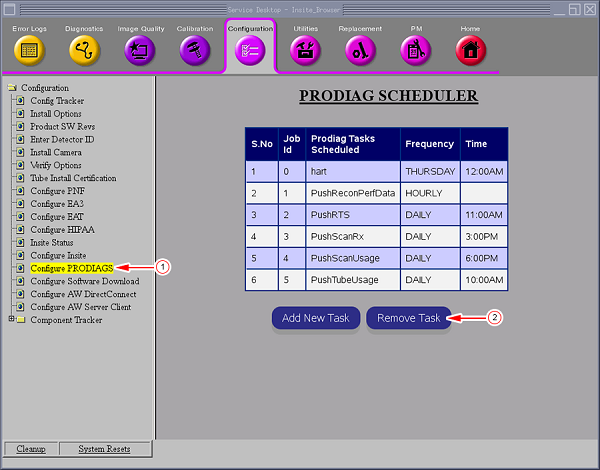Click the Add New Task button
This screenshot has width=600, height=470.
[315, 318]
